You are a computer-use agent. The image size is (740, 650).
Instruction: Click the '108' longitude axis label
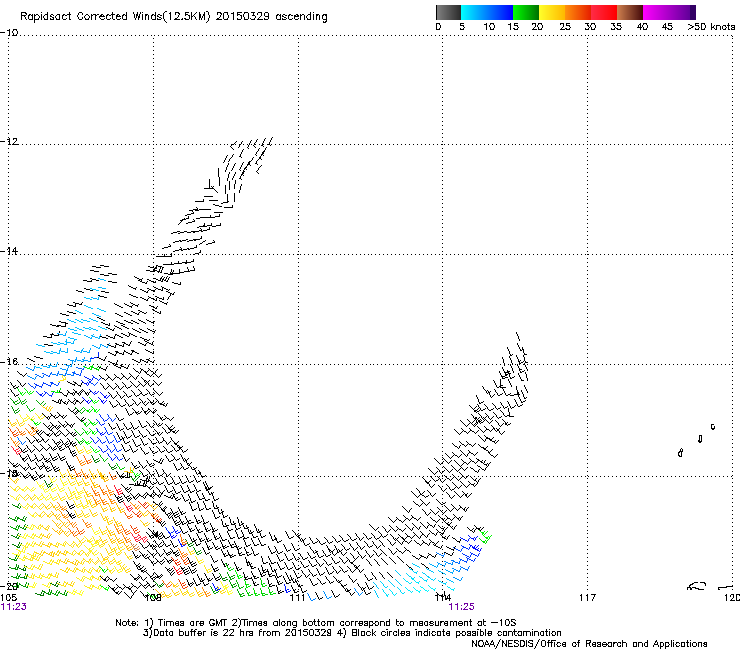[x=153, y=598]
